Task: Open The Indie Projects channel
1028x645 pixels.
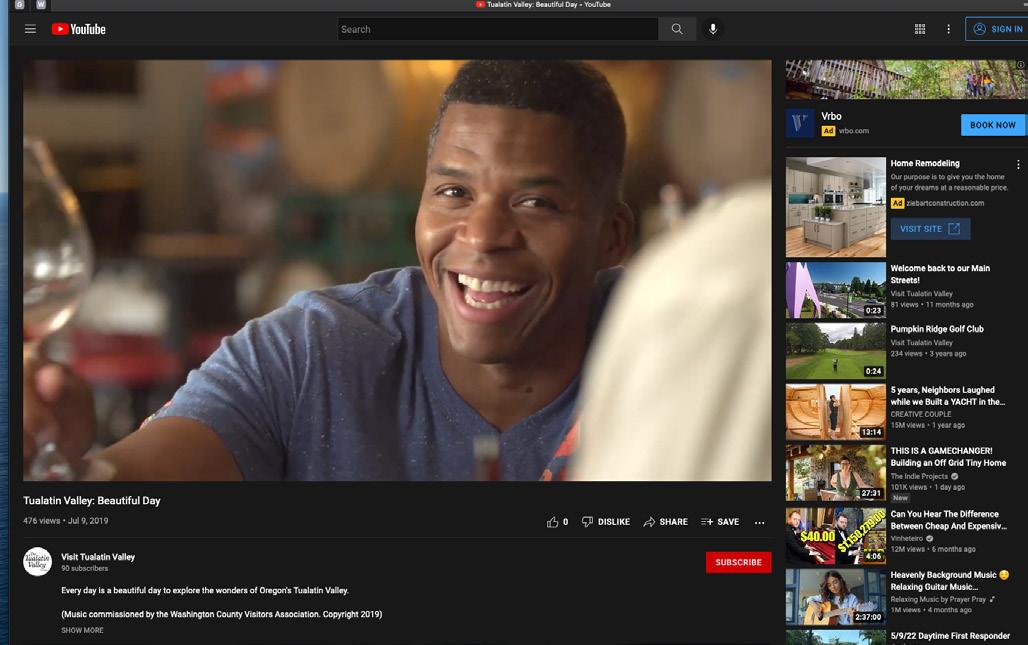Action: coord(919,477)
